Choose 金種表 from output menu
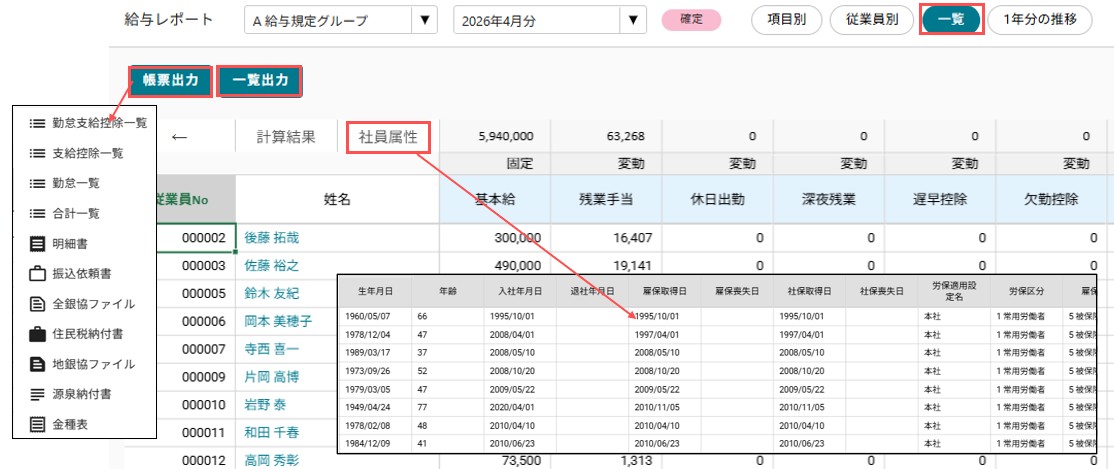Screen dimensions: 1114x469 70,425
